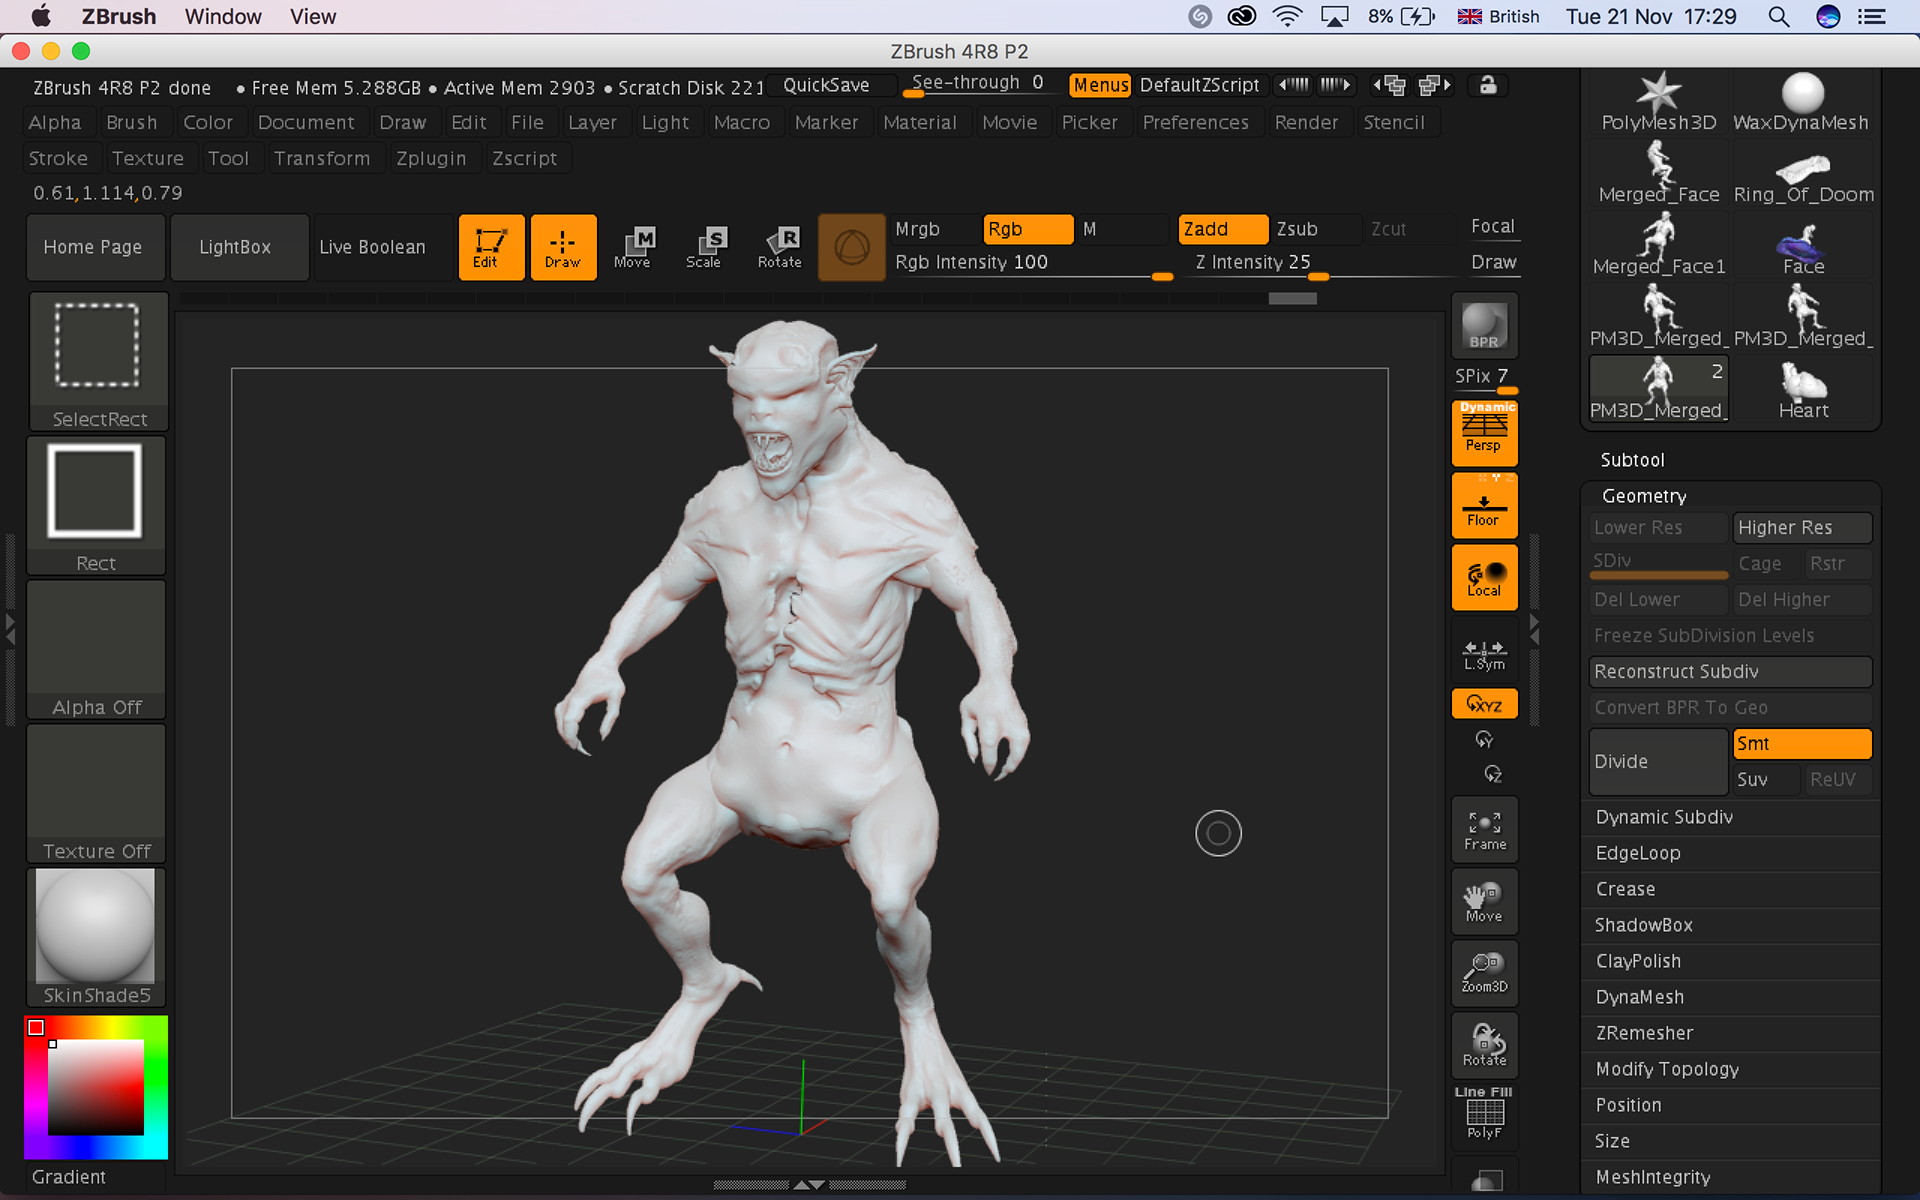Open the Zplugin menu
The width and height of the screenshot is (1920, 1200).
pos(431,158)
